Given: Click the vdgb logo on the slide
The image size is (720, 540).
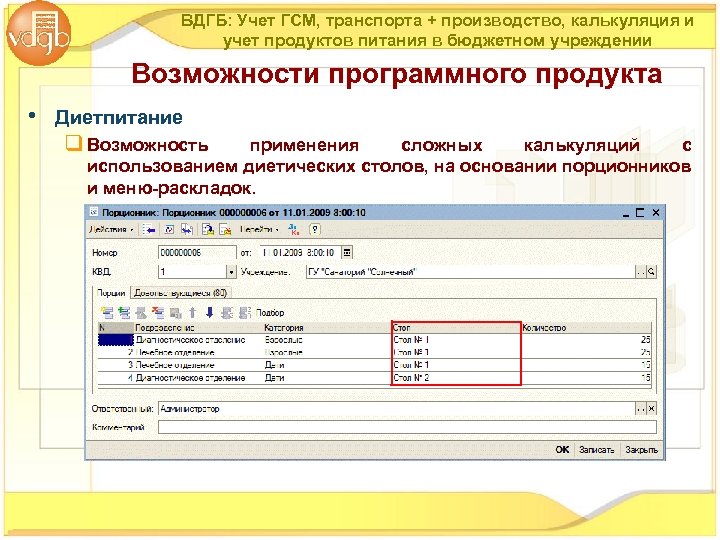Looking at the screenshot, I should 39,33.
